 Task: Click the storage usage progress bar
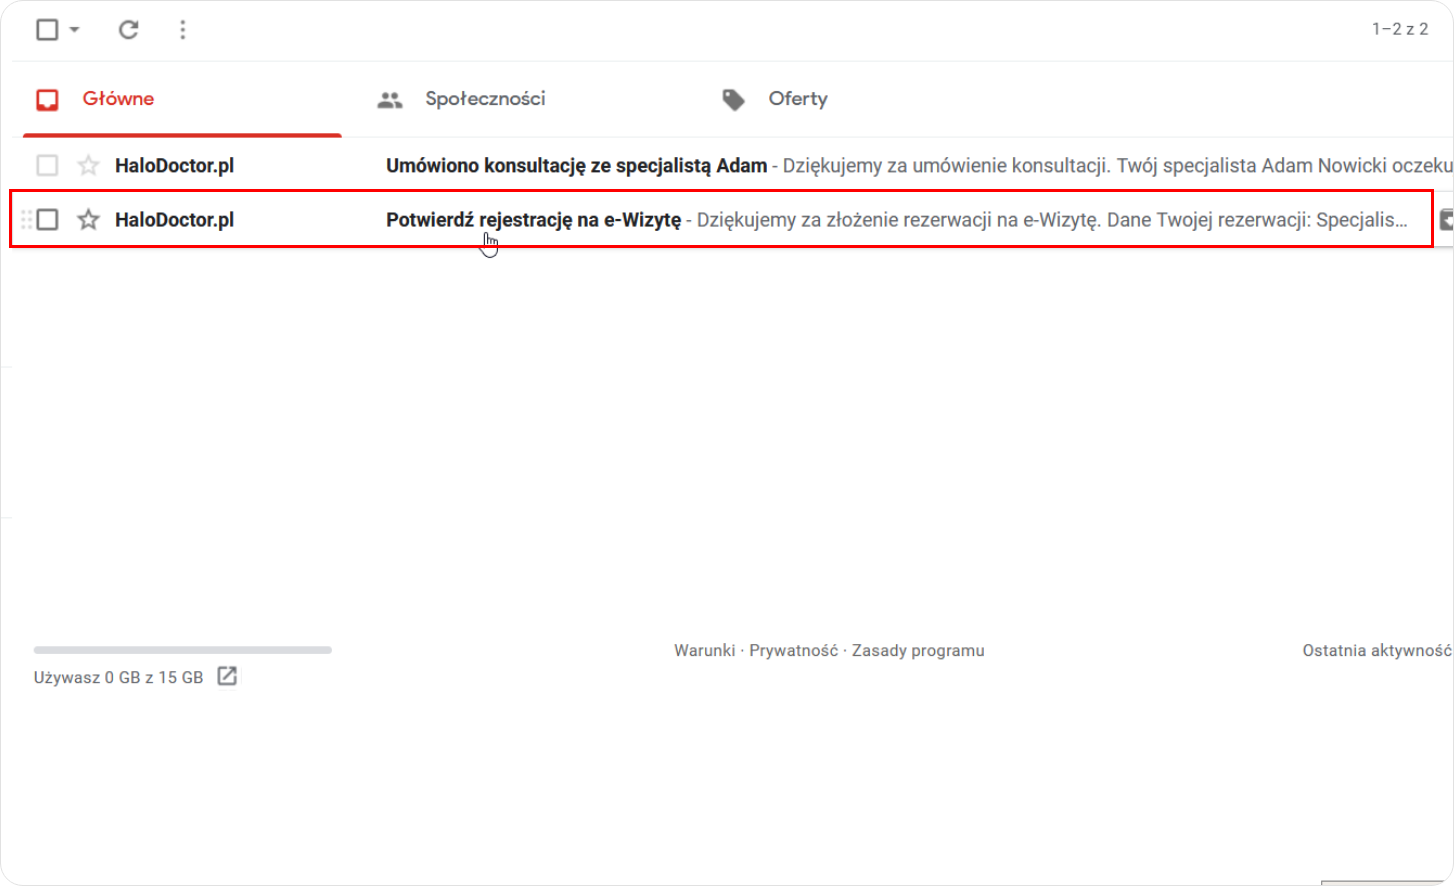point(182,650)
